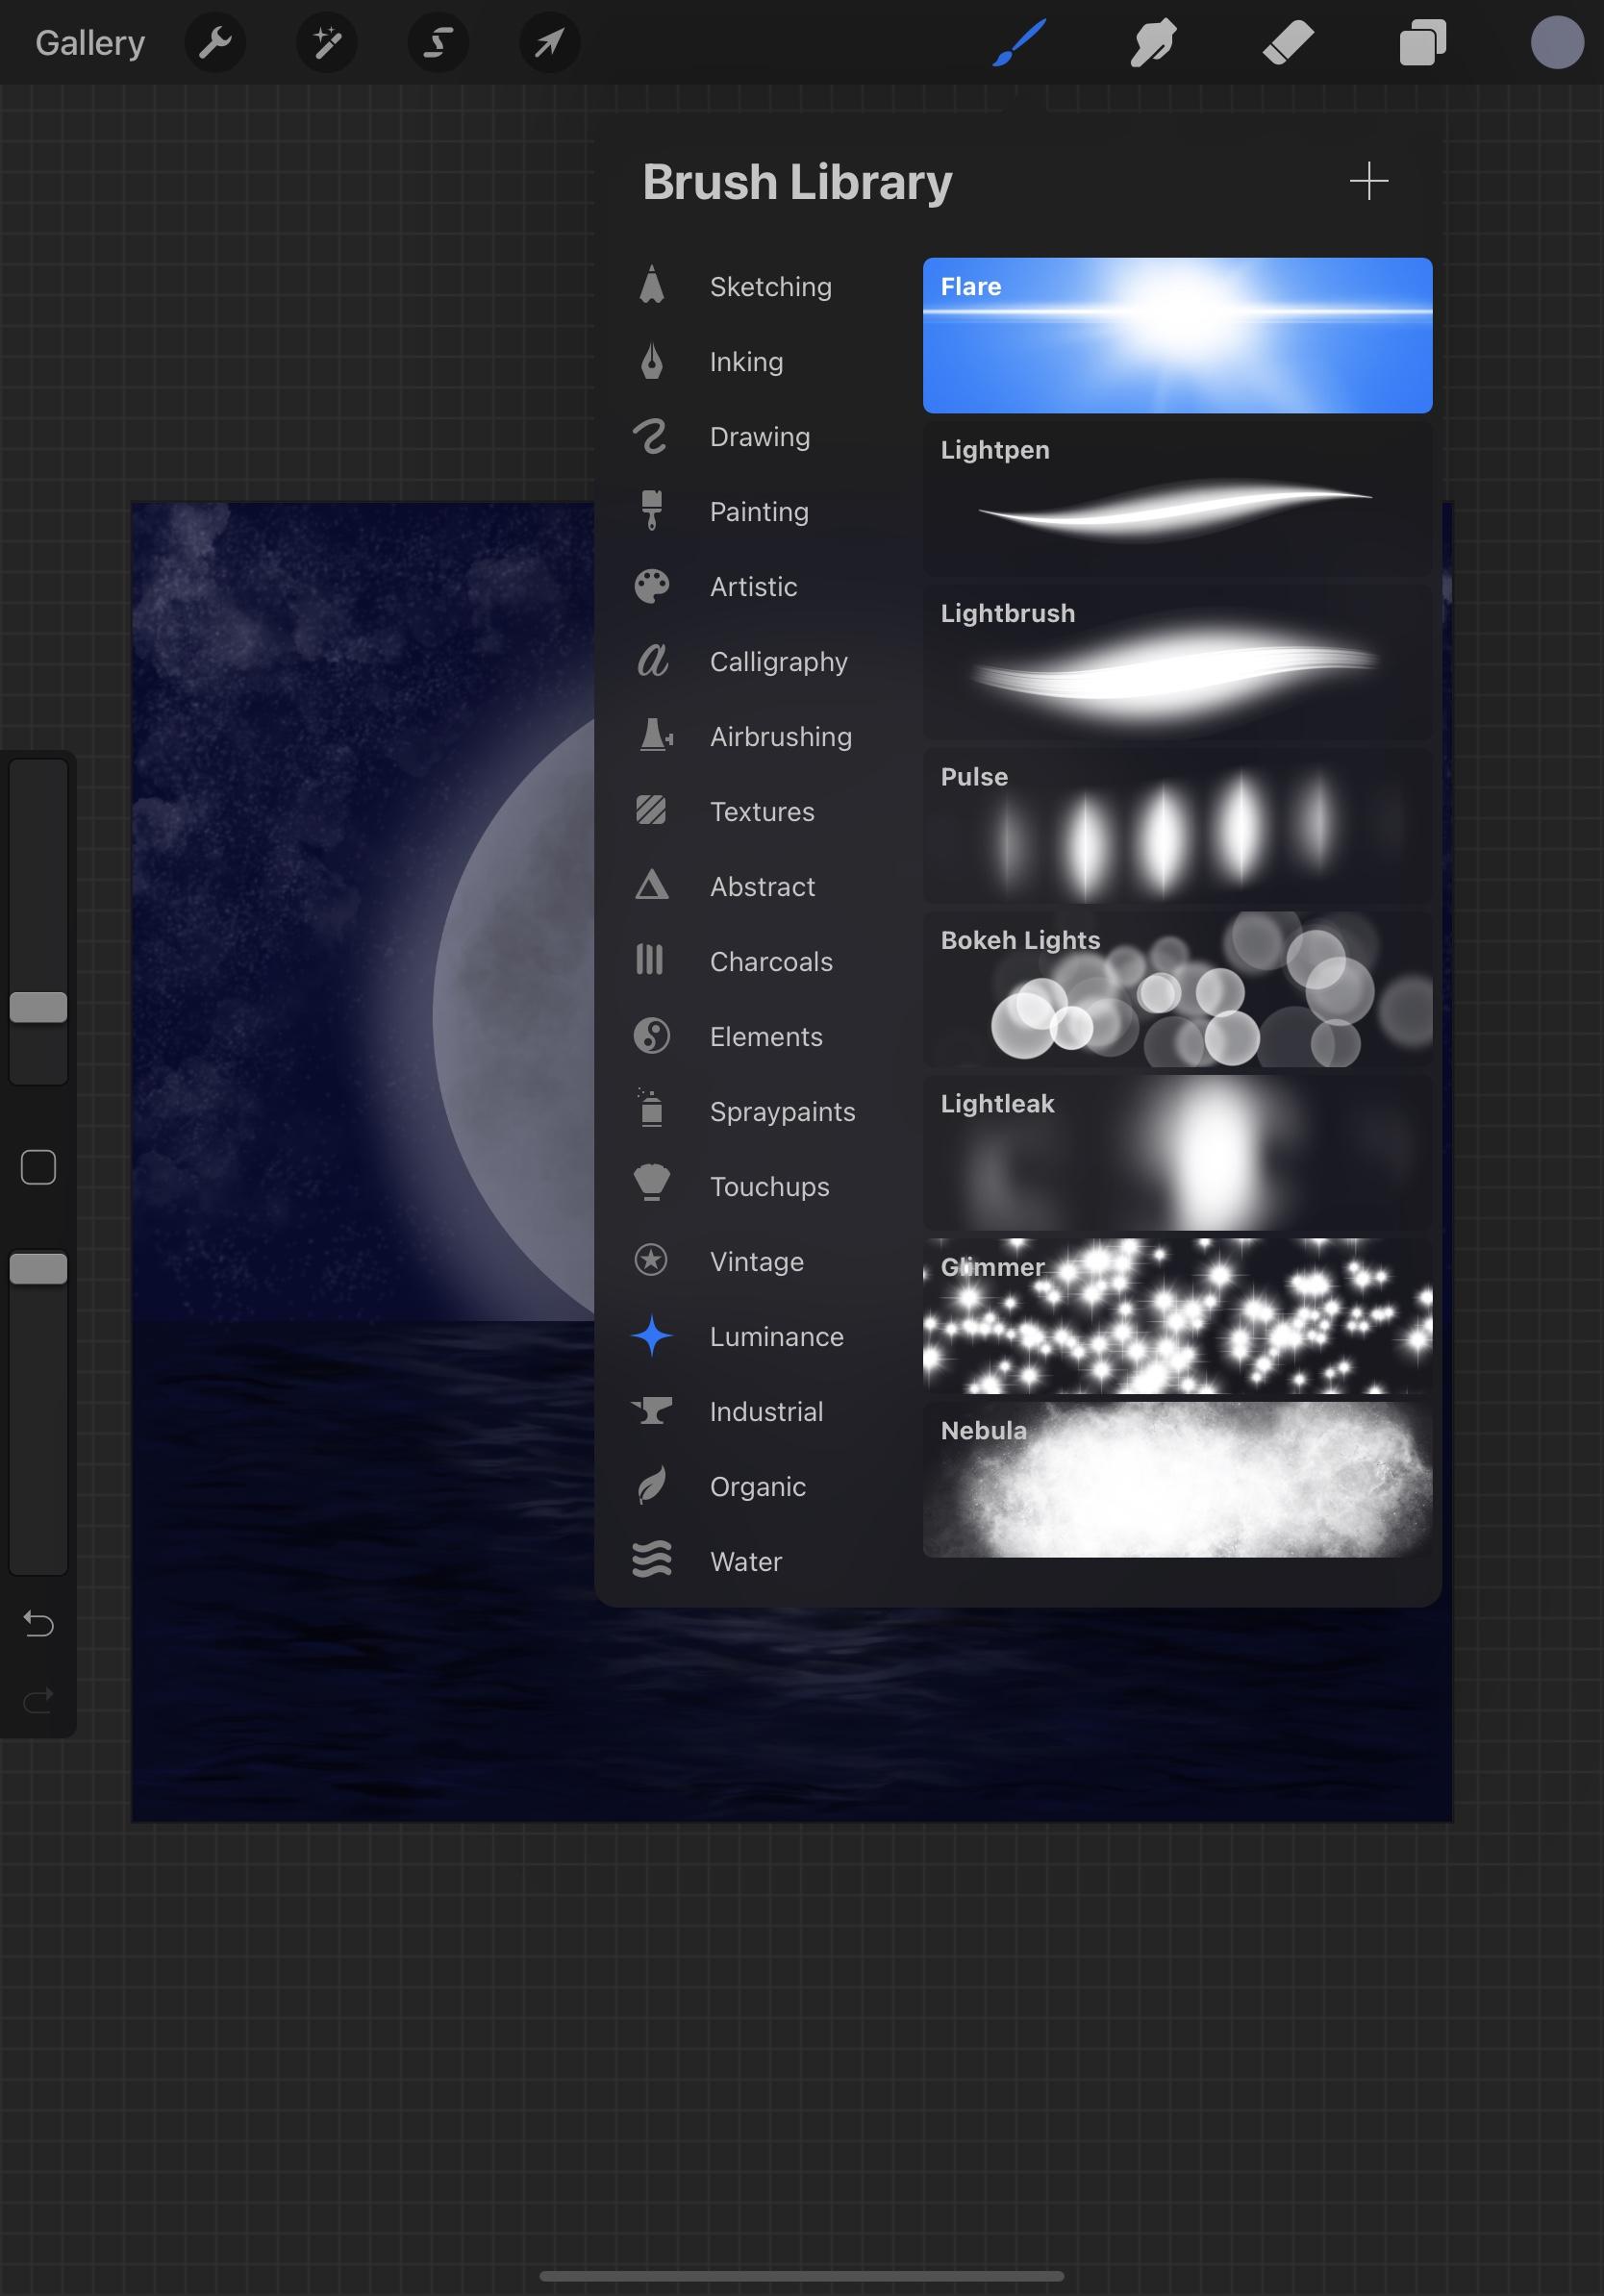The height and width of the screenshot is (2296, 1604).
Task: Activate the Transform arrow tool
Action: (550, 43)
